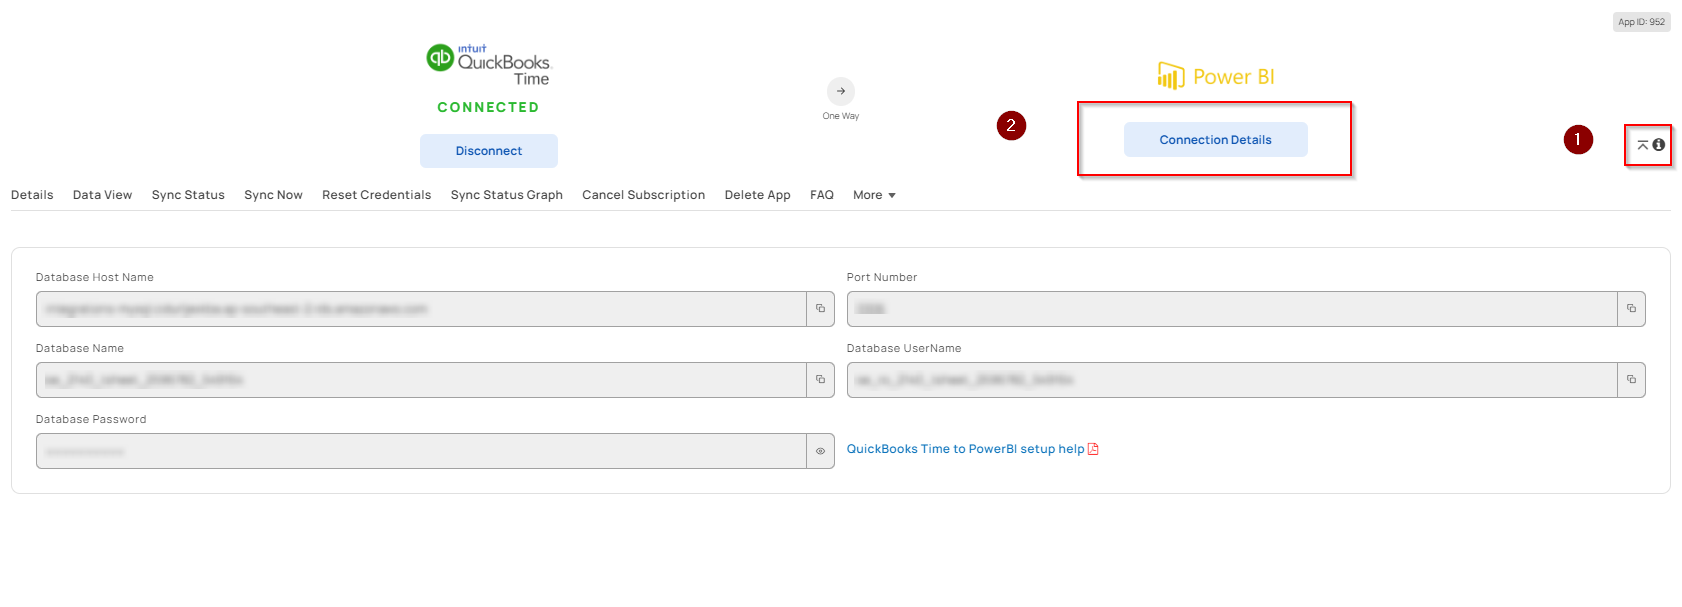Click the App ID: 952 badge
1682x607 pixels.
click(x=1642, y=22)
